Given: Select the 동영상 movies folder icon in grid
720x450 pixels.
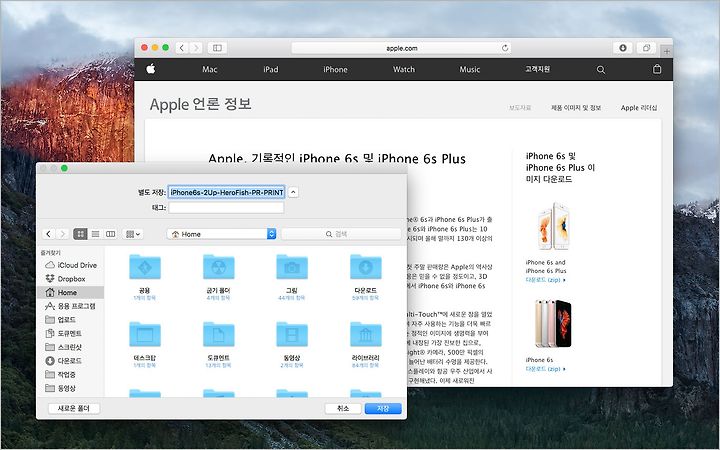Looking at the screenshot, I should coord(292,334).
